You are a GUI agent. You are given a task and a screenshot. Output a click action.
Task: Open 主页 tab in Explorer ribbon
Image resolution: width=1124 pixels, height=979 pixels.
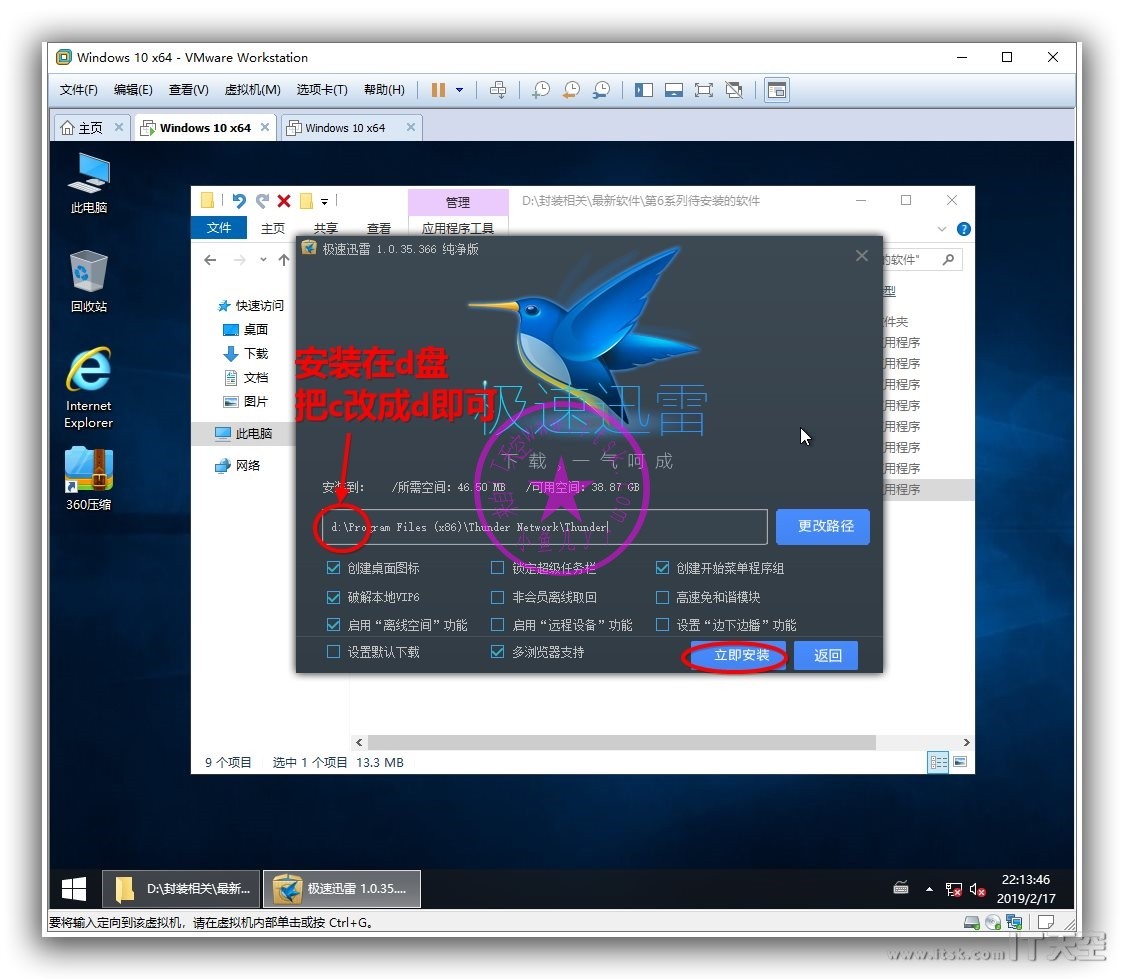(x=272, y=228)
